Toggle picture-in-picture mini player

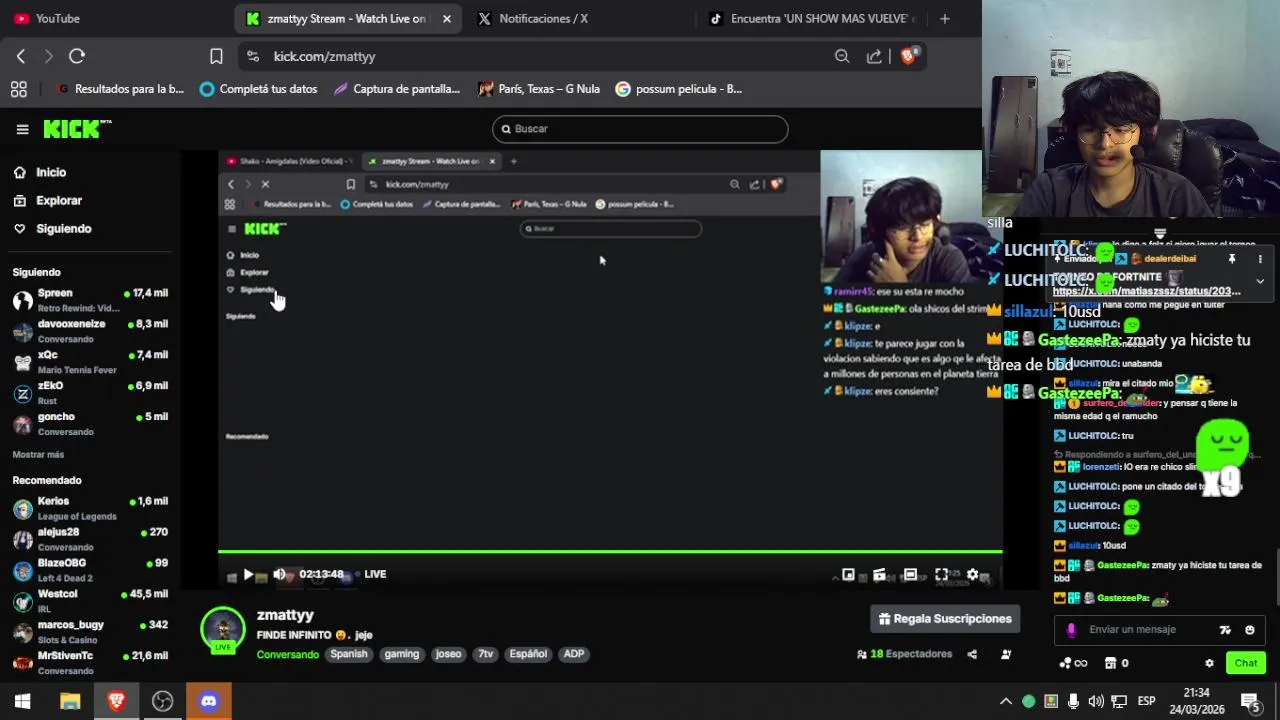point(848,574)
